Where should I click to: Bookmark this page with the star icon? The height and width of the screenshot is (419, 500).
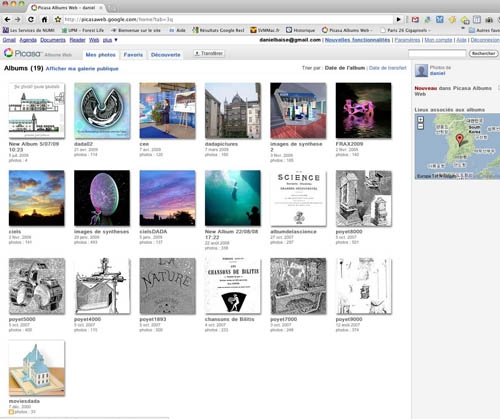(x=58, y=19)
